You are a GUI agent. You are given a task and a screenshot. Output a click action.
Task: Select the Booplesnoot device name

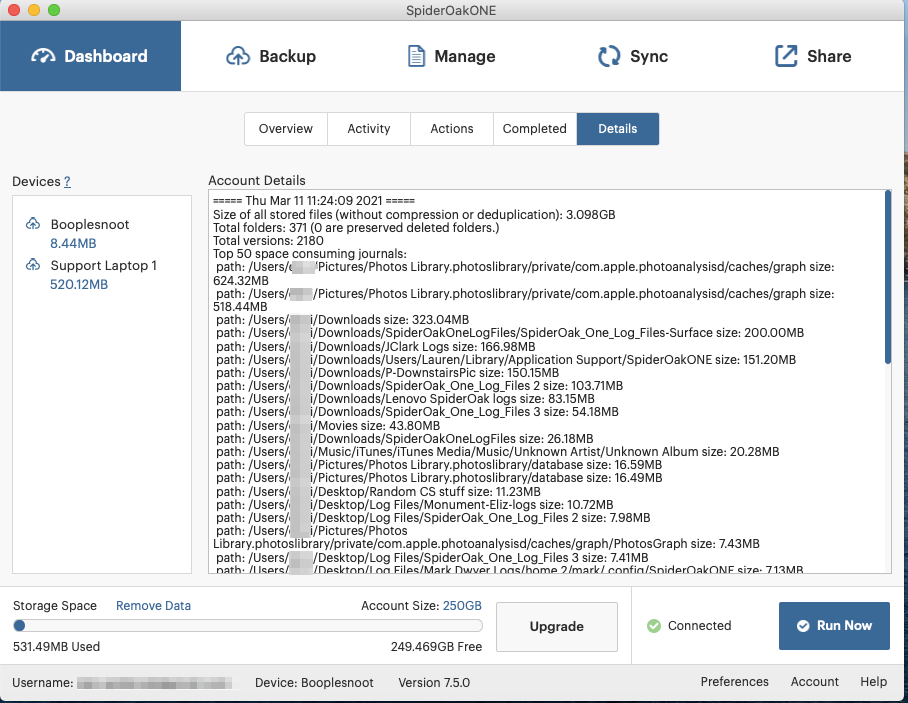click(x=90, y=224)
